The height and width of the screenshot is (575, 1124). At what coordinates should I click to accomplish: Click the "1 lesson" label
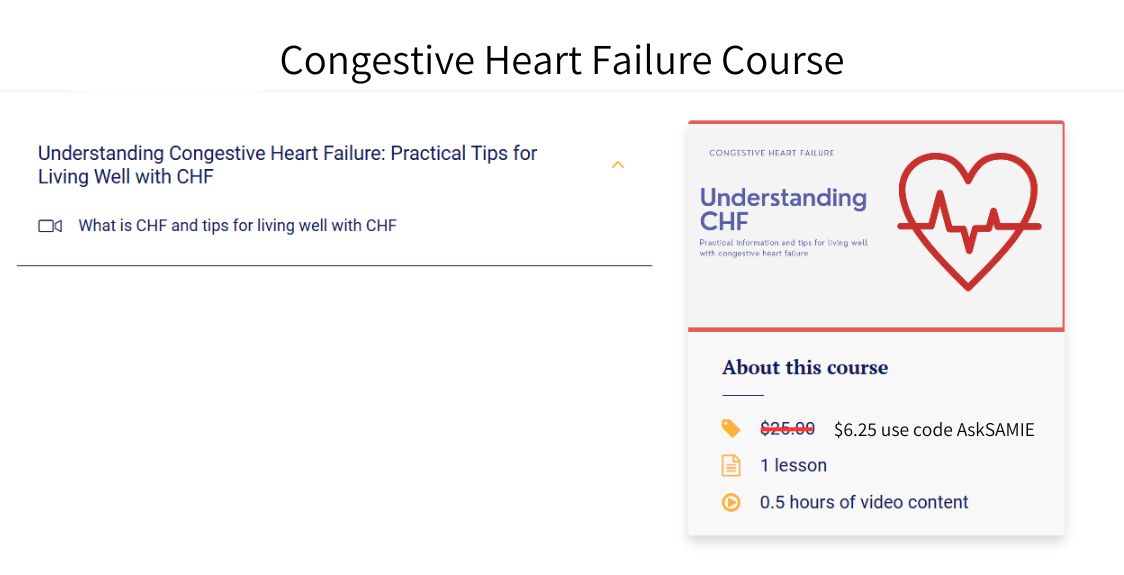coord(793,465)
